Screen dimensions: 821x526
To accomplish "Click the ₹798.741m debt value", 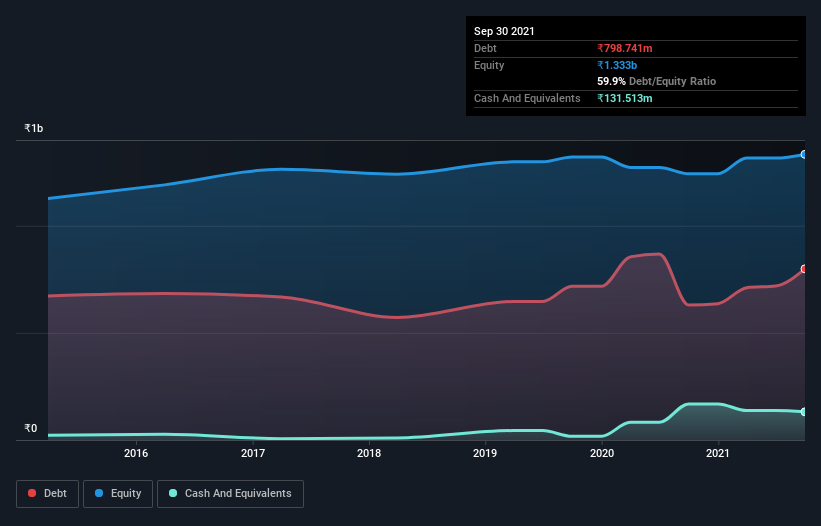I will (x=625, y=48).
